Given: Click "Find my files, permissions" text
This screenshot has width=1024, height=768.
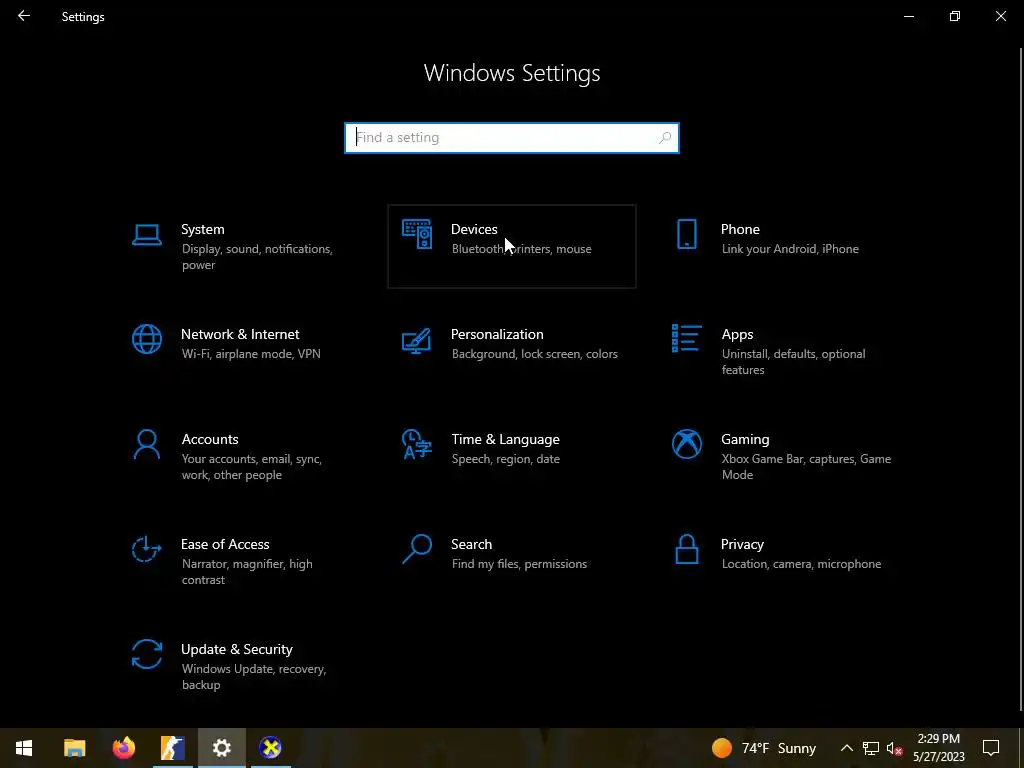Looking at the screenshot, I should 519,564.
